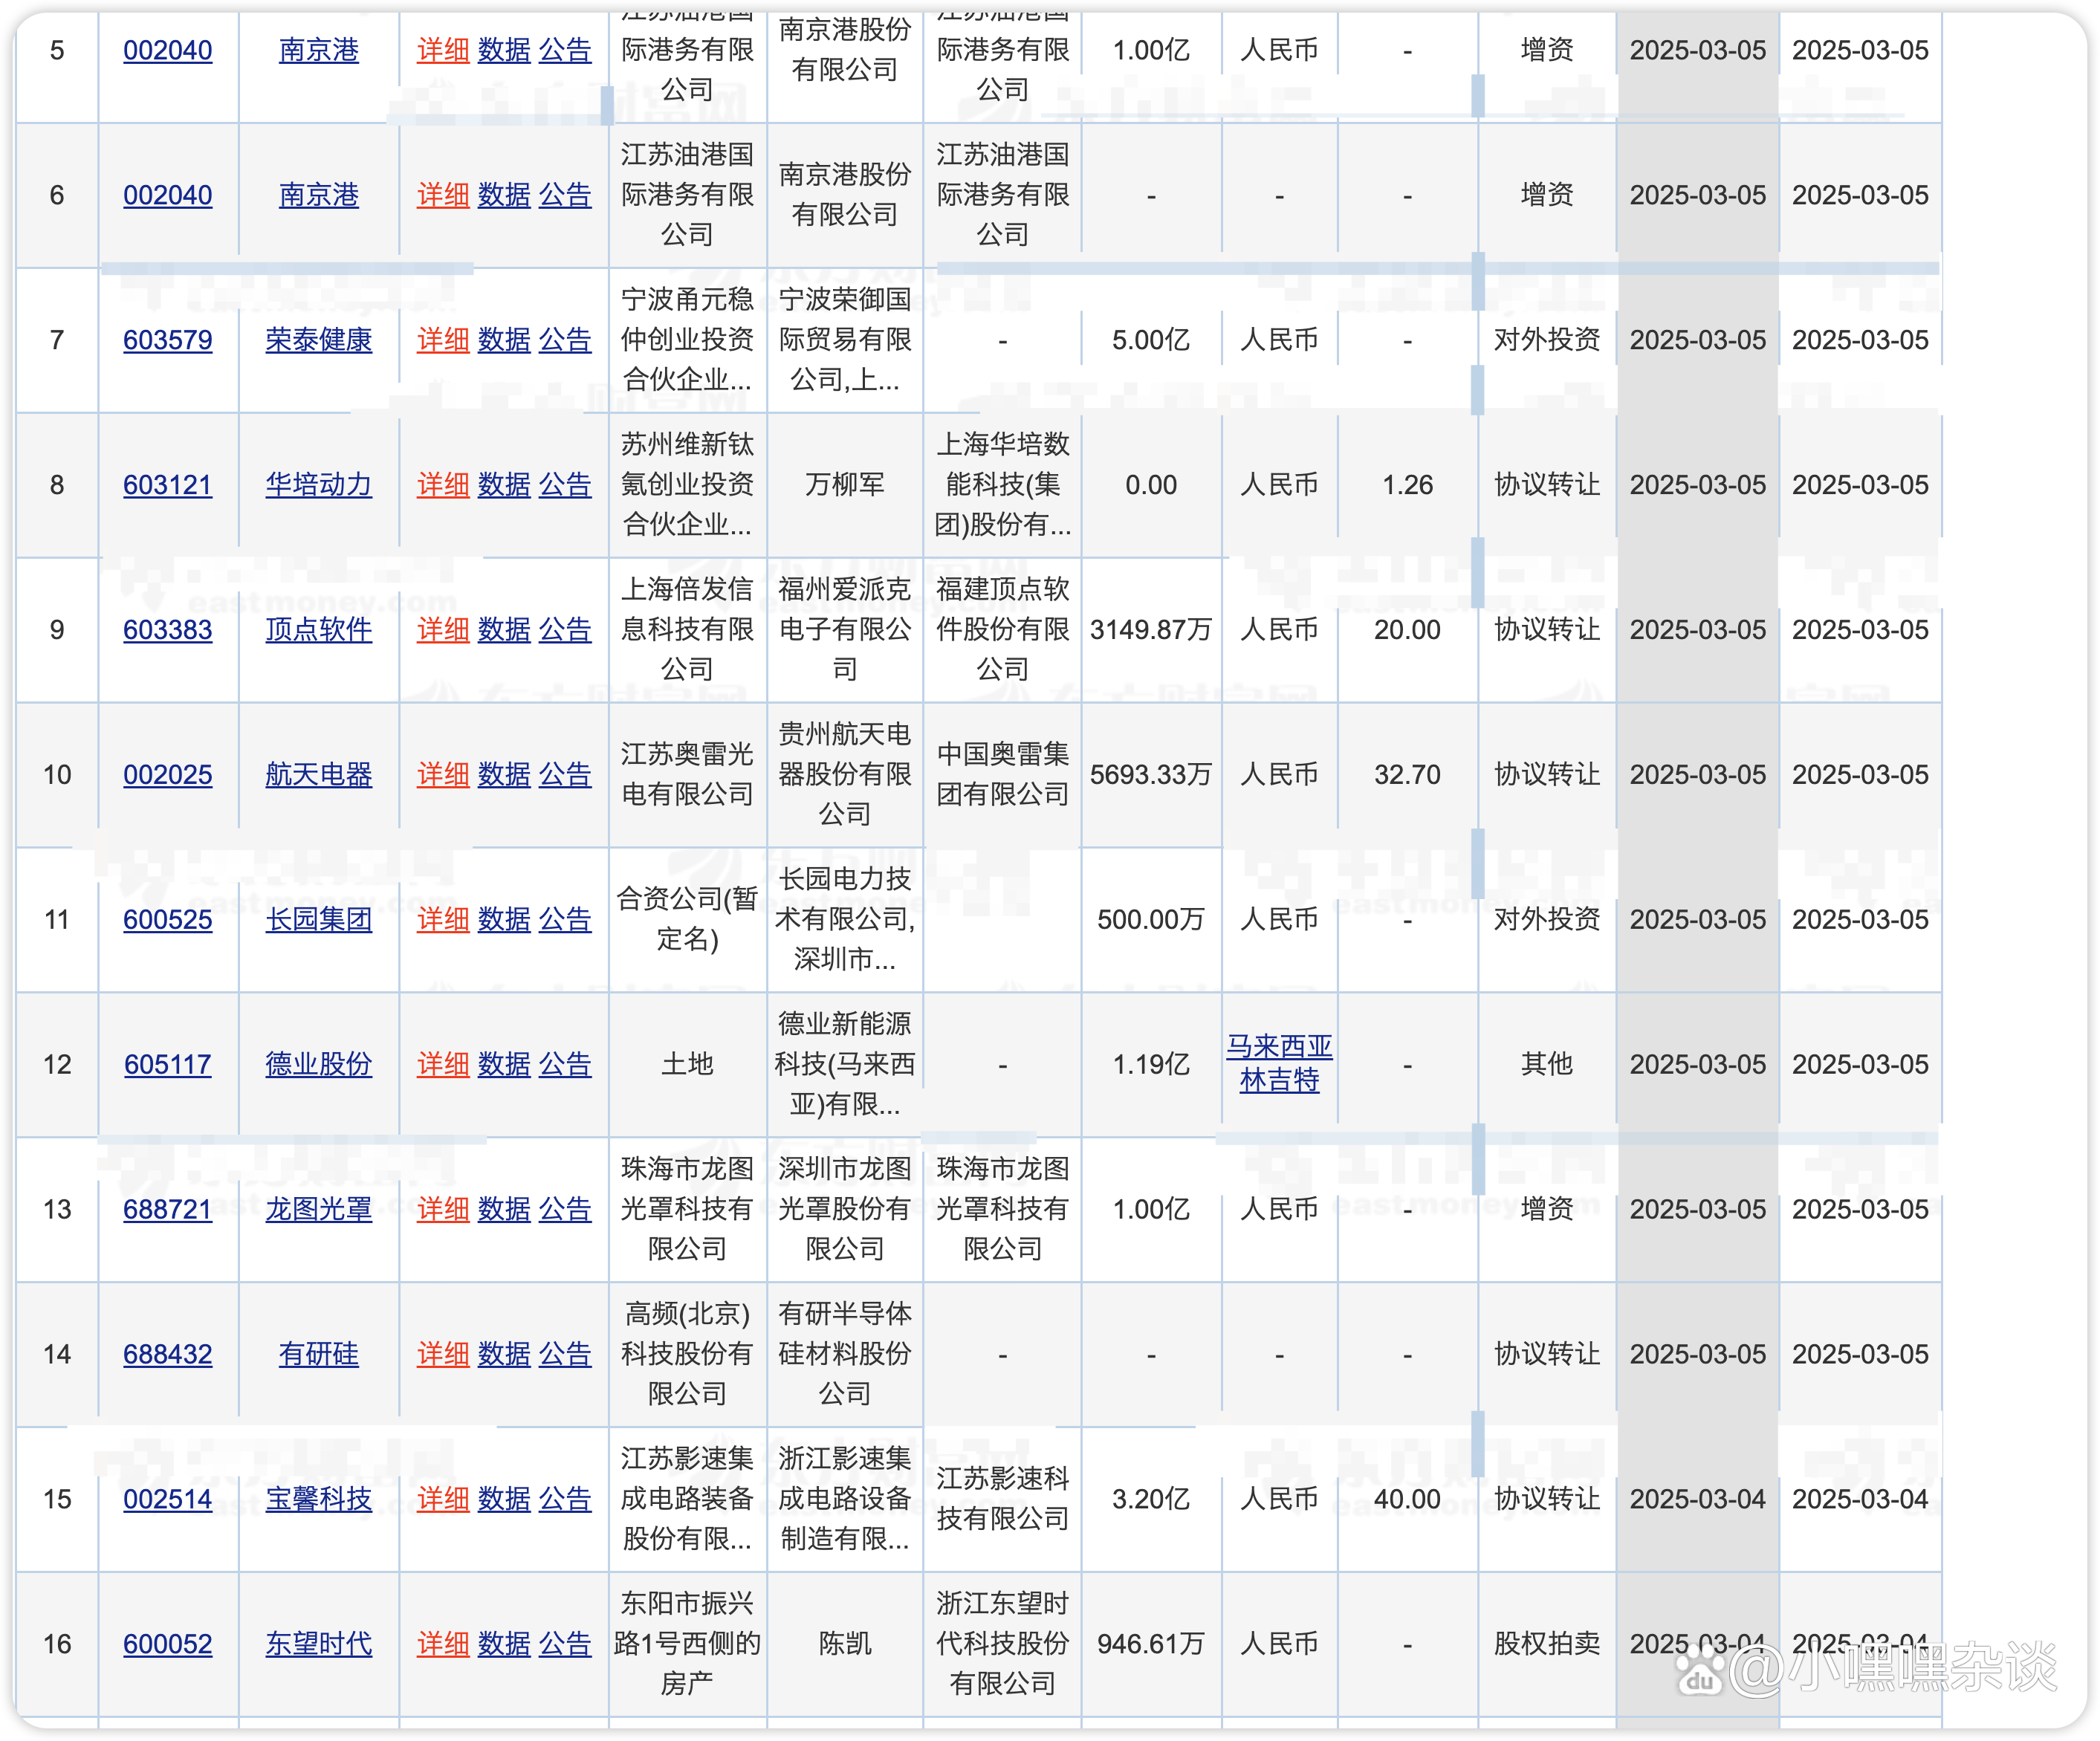Image resolution: width=2100 pixels, height=1741 pixels.
Task: Click 公告 link in row 12 德业股份
Action: (x=565, y=1064)
